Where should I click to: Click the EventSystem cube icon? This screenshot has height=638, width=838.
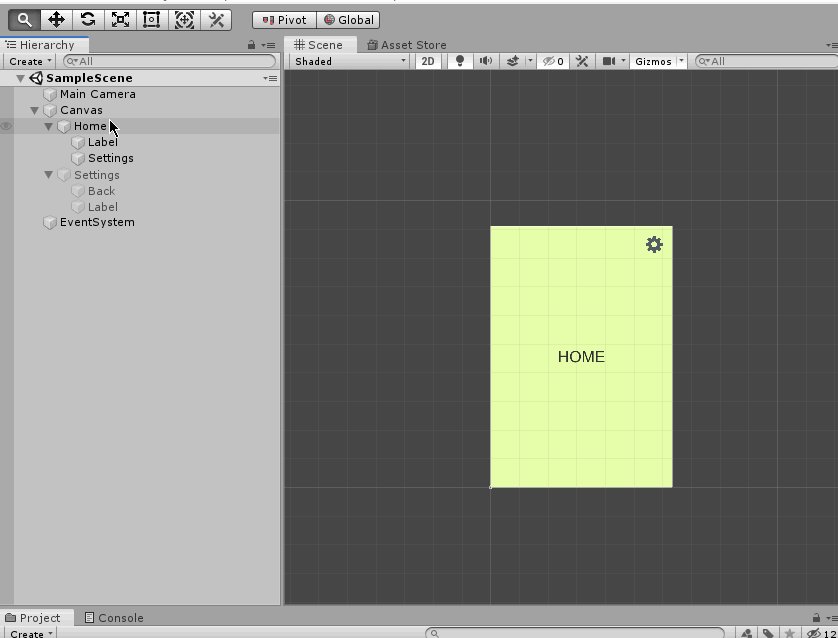coord(50,223)
